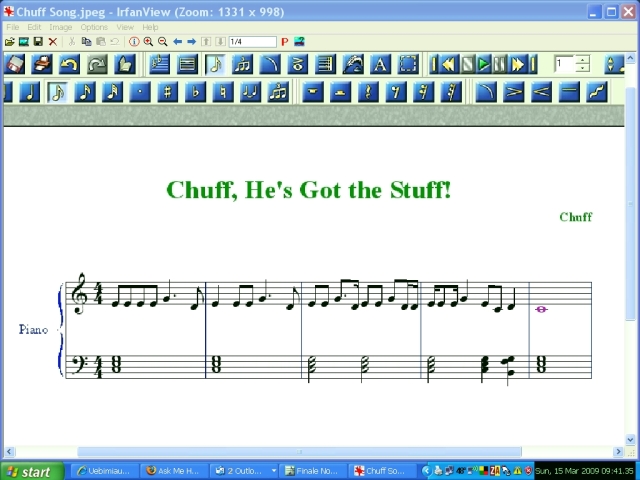Screen dimensions: 640x480
Task: Select the quarter note duration button
Action: 30,92
